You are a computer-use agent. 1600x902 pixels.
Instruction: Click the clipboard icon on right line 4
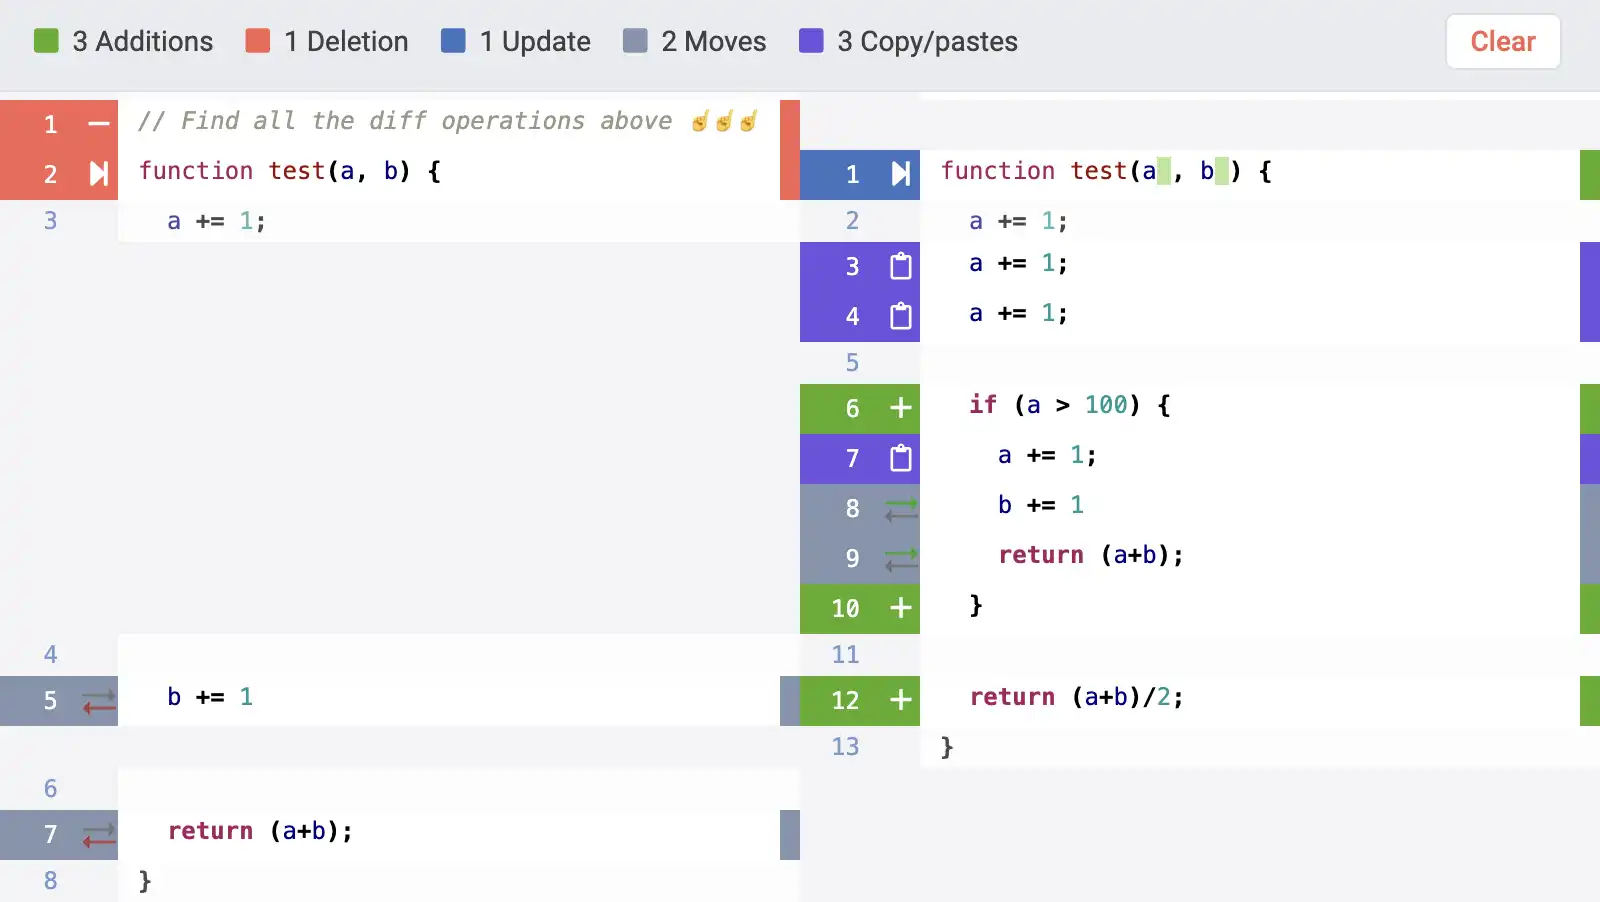[900, 316]
